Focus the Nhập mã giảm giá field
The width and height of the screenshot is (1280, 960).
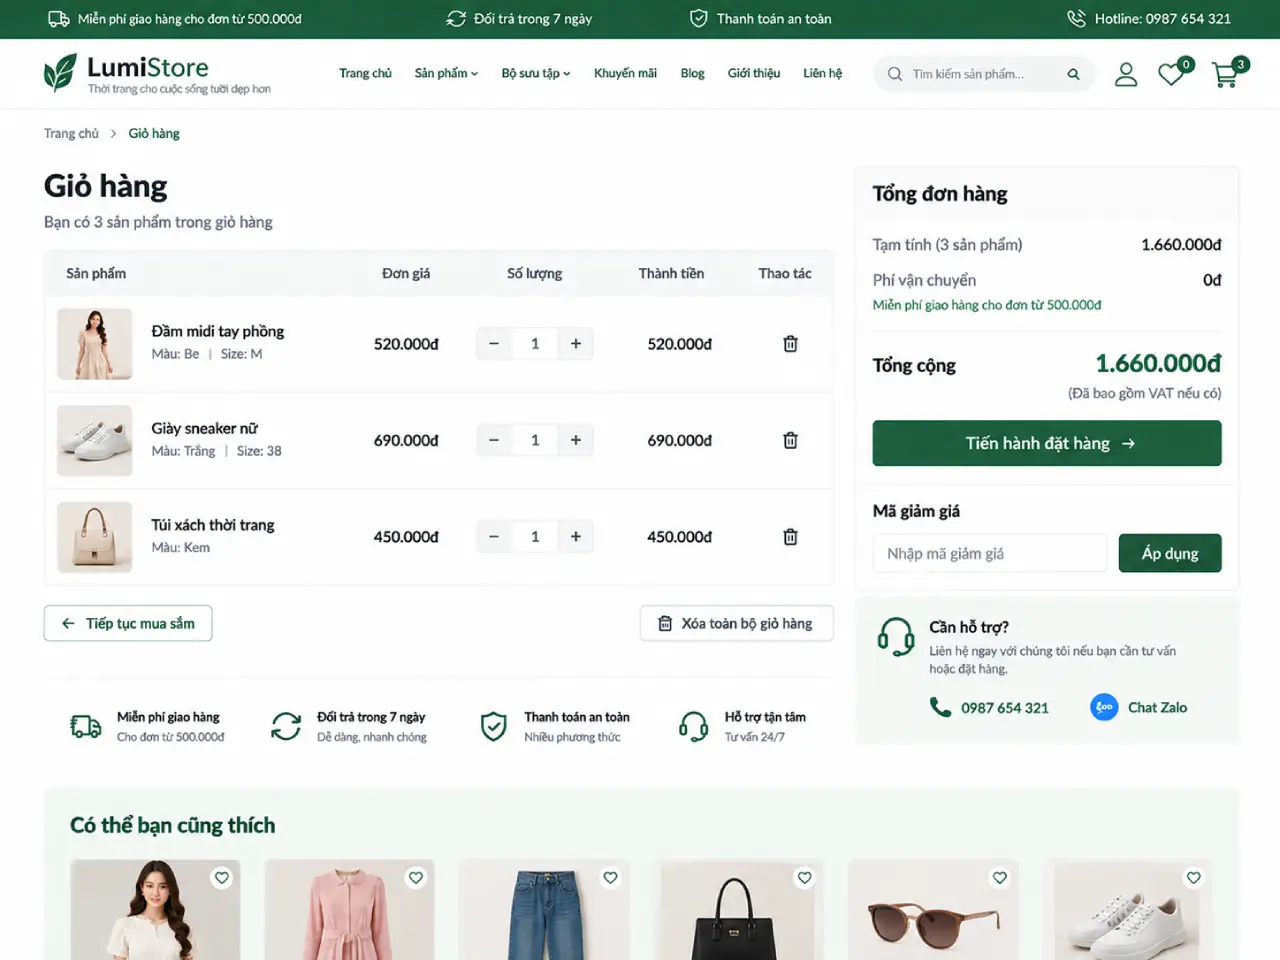pos(990,553)
